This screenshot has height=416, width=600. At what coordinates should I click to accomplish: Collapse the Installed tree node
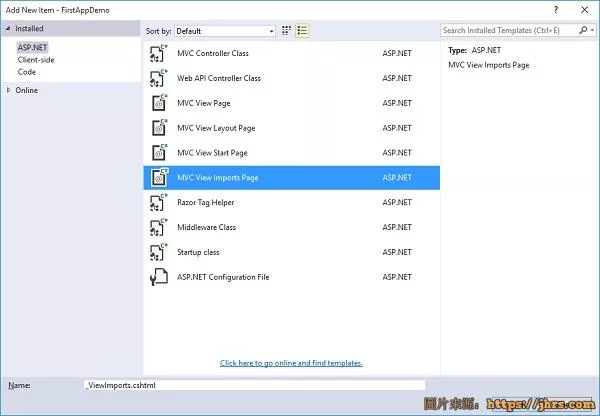pos(8,28)
